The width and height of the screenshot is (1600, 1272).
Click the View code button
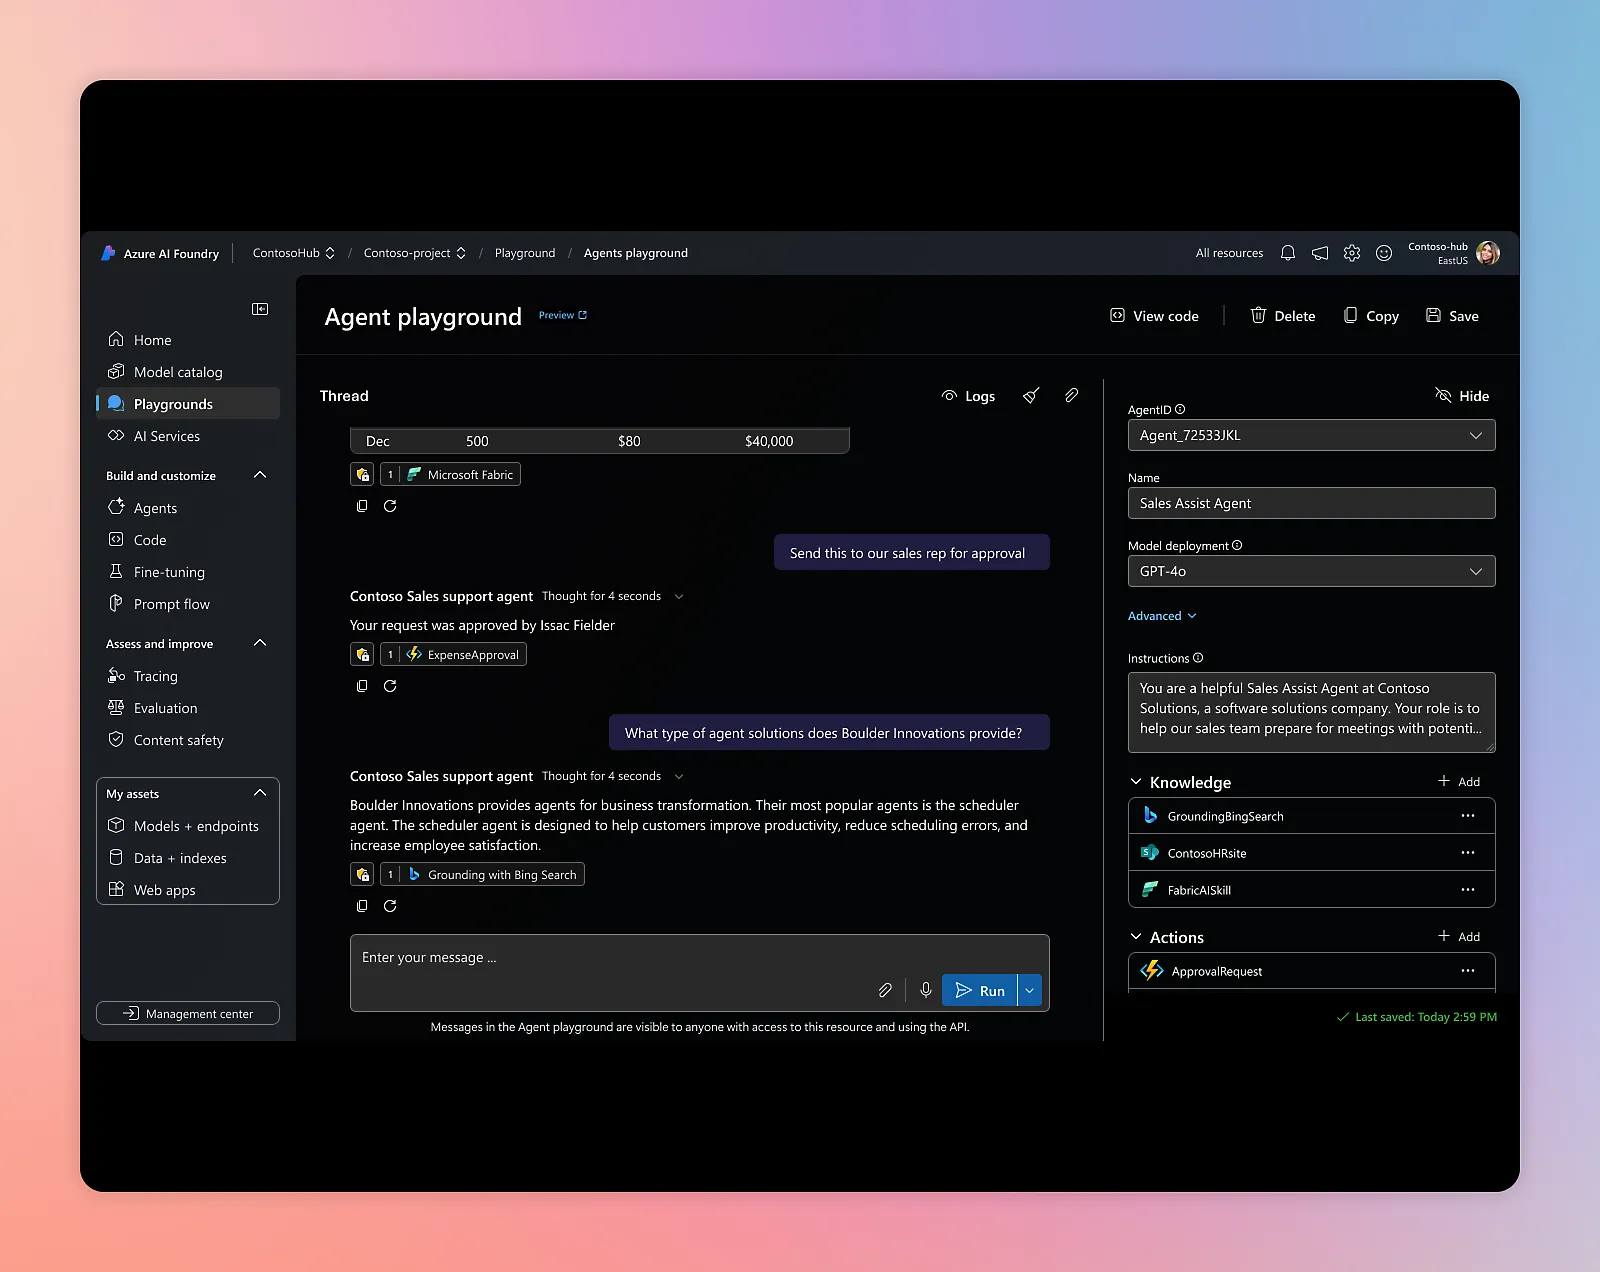point(1154,316)
